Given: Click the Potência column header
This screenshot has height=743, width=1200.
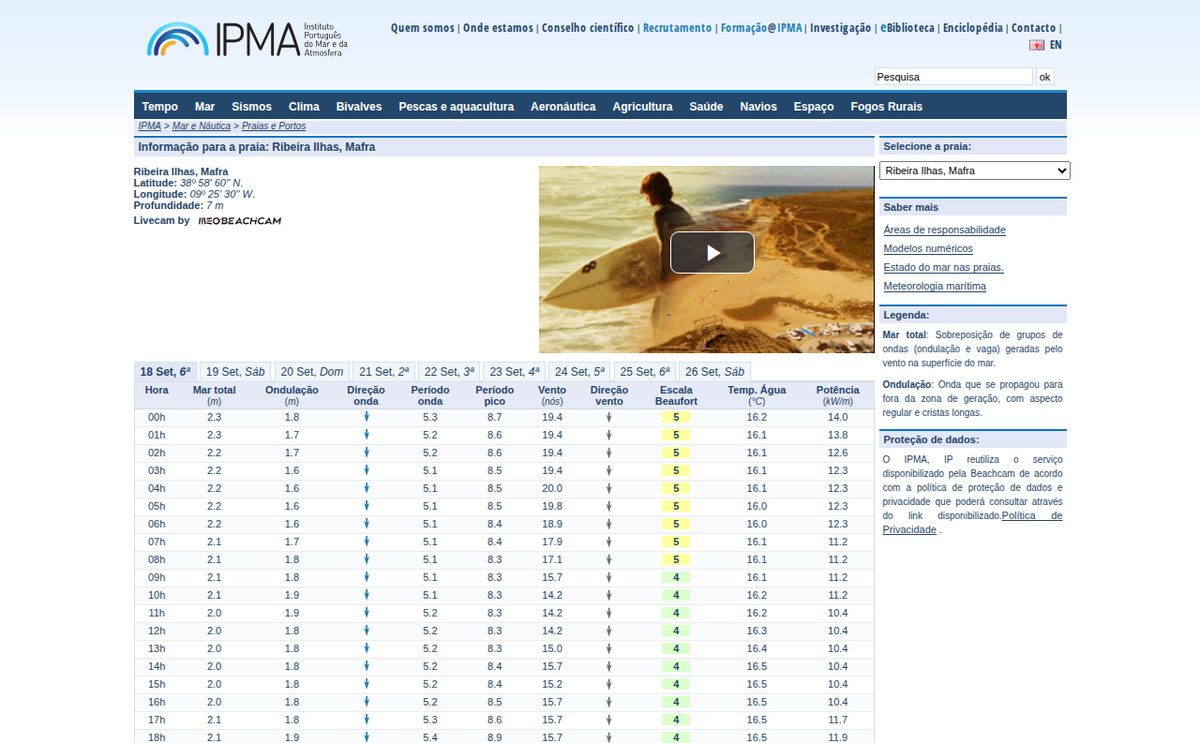Looking at the screenshot, I should [838, 395].
